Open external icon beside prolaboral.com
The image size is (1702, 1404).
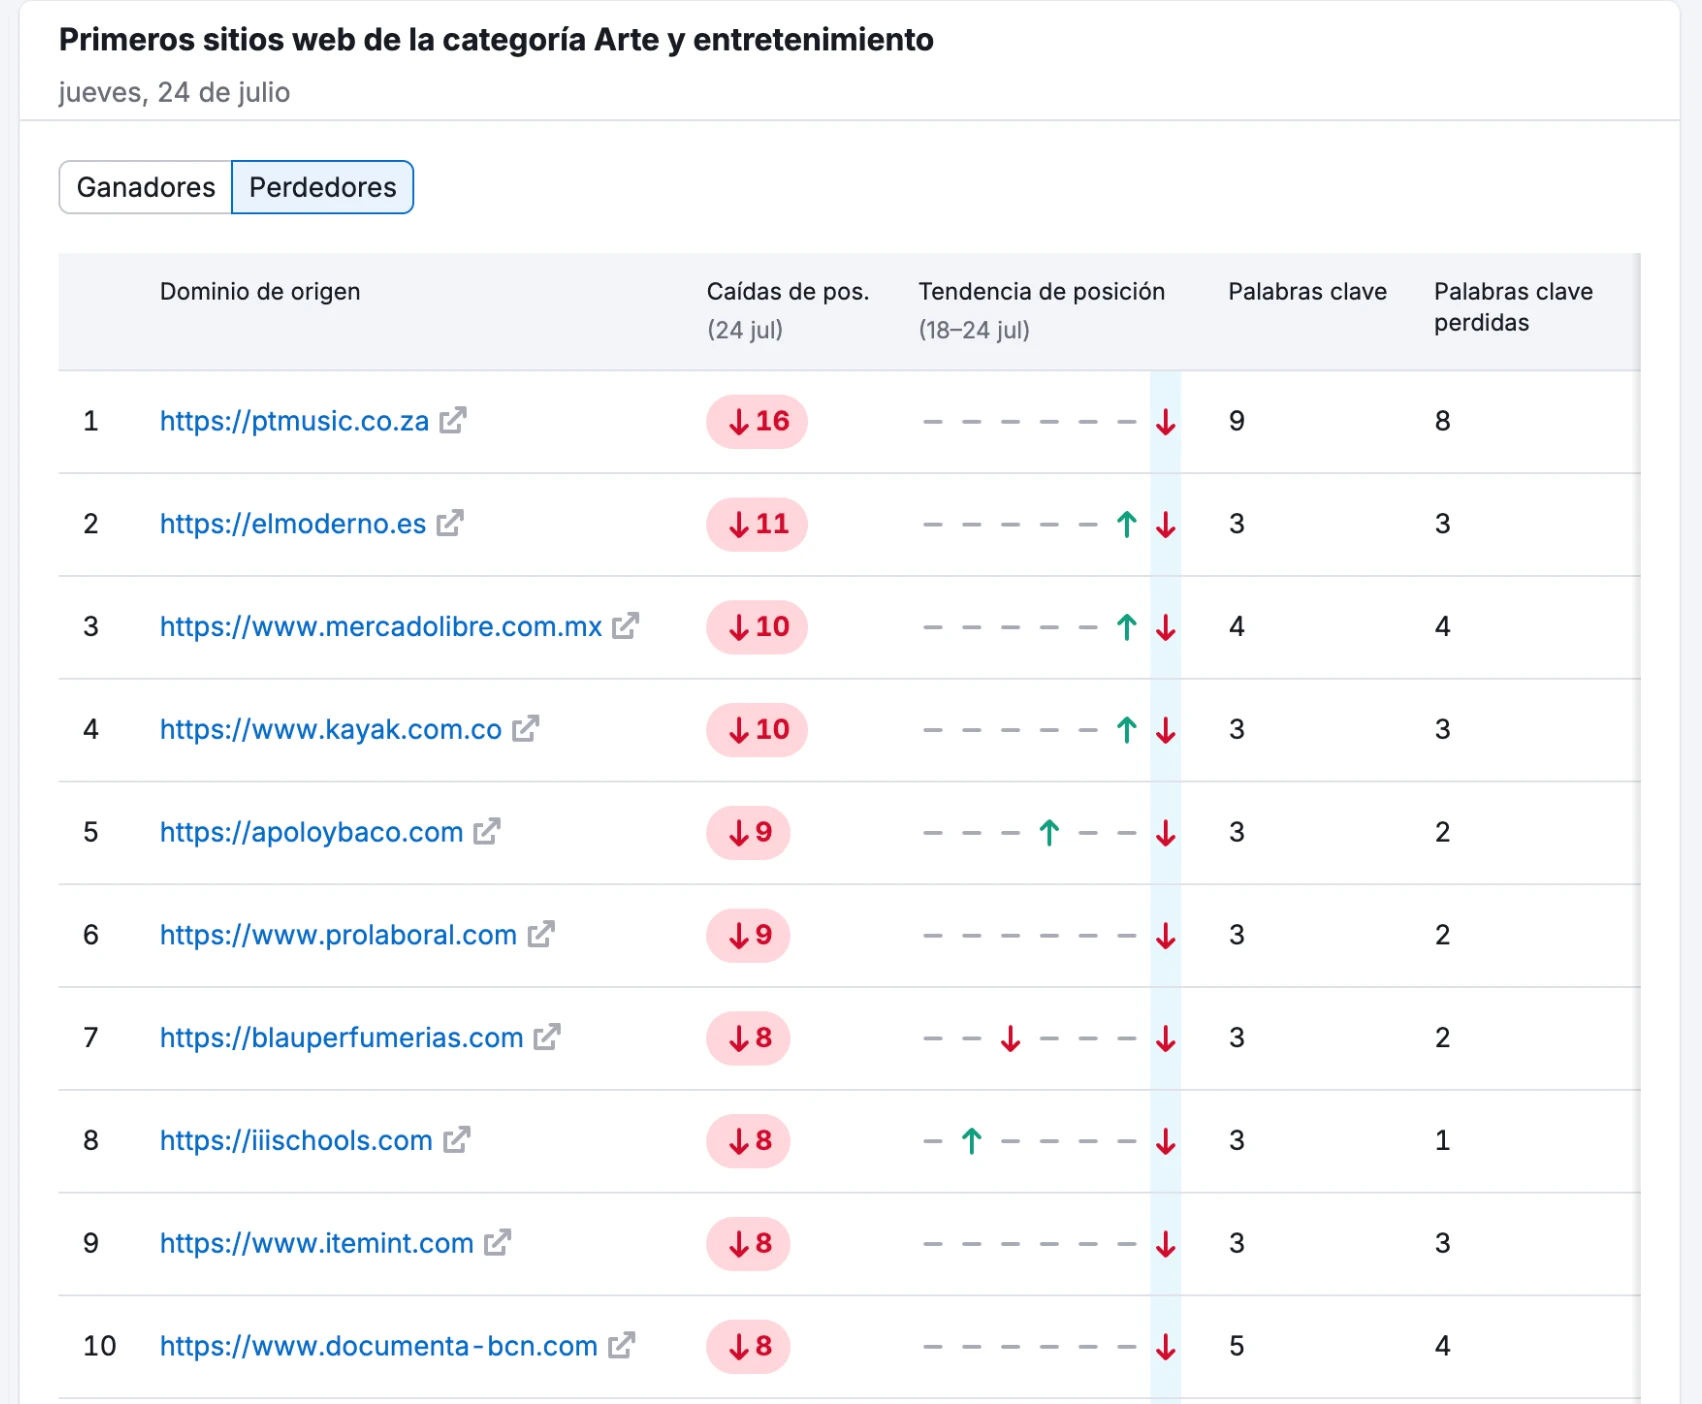pos(541,935)
